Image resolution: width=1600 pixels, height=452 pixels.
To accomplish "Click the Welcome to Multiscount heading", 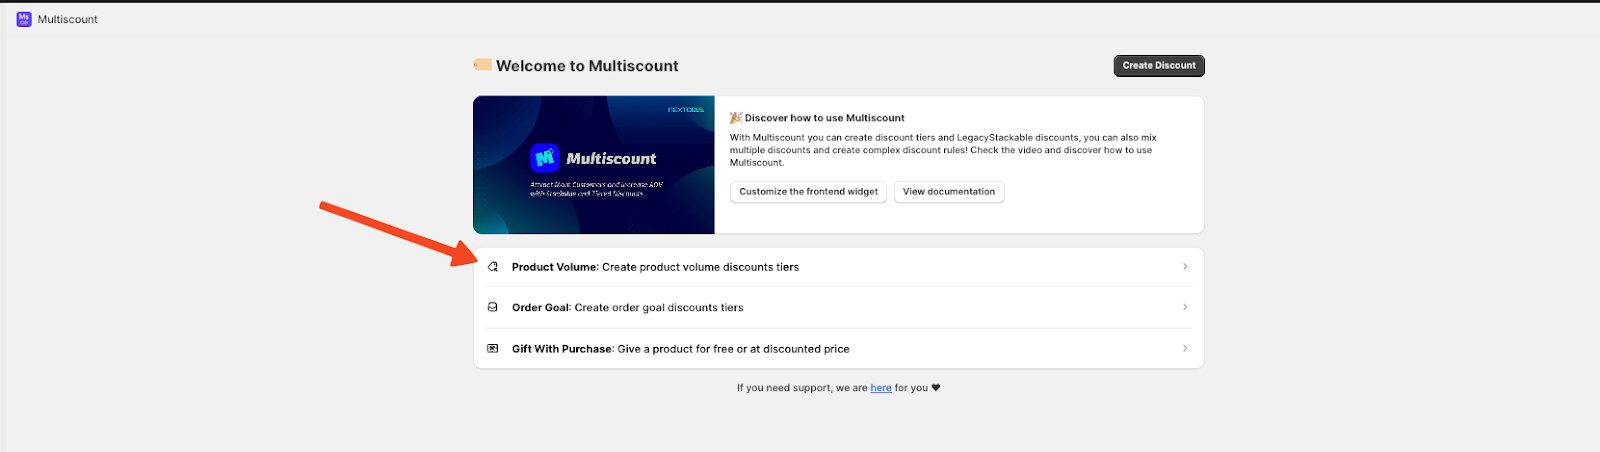I will 587,66.
